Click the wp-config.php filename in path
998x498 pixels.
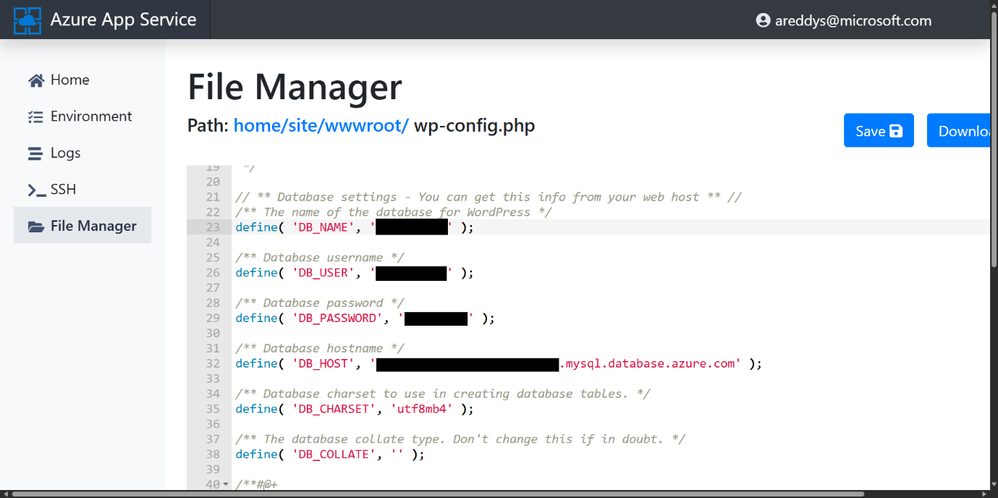[x=474, y=126]
